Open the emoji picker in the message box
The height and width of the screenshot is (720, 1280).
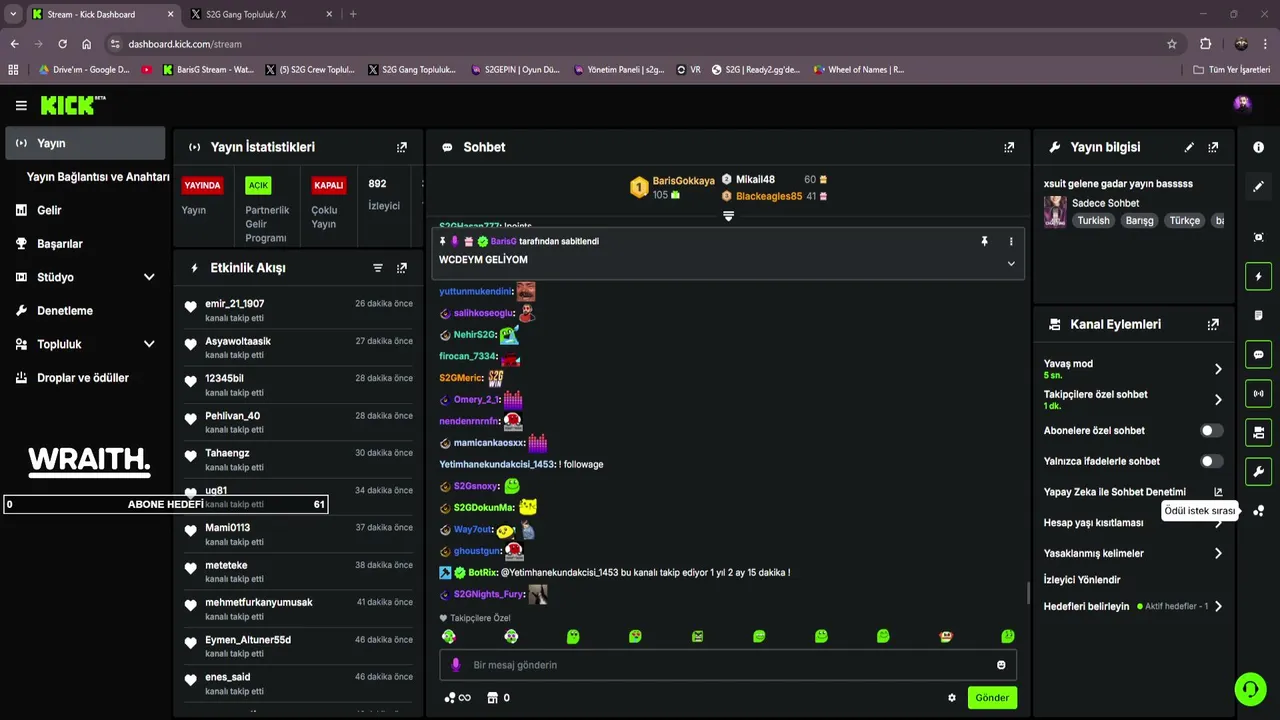click(x=1001, y=665)
